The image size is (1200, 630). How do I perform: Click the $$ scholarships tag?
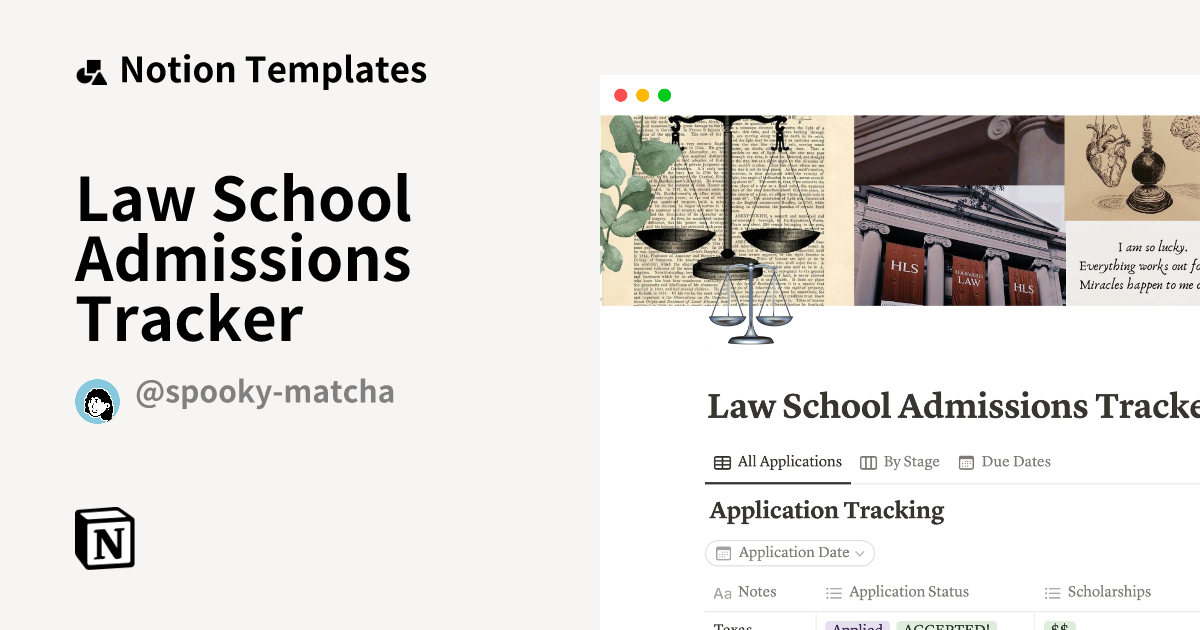pyautogui.click(x=1060, y=626)
